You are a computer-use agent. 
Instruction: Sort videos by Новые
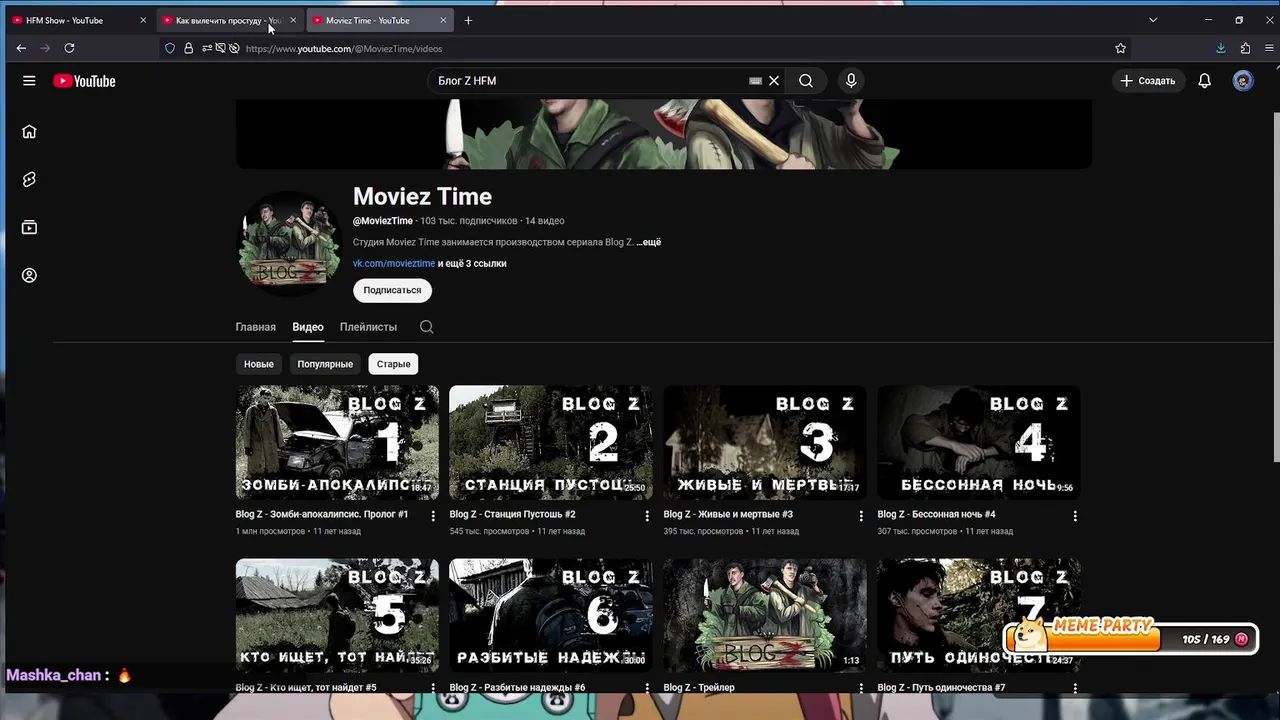pos(259,364)
